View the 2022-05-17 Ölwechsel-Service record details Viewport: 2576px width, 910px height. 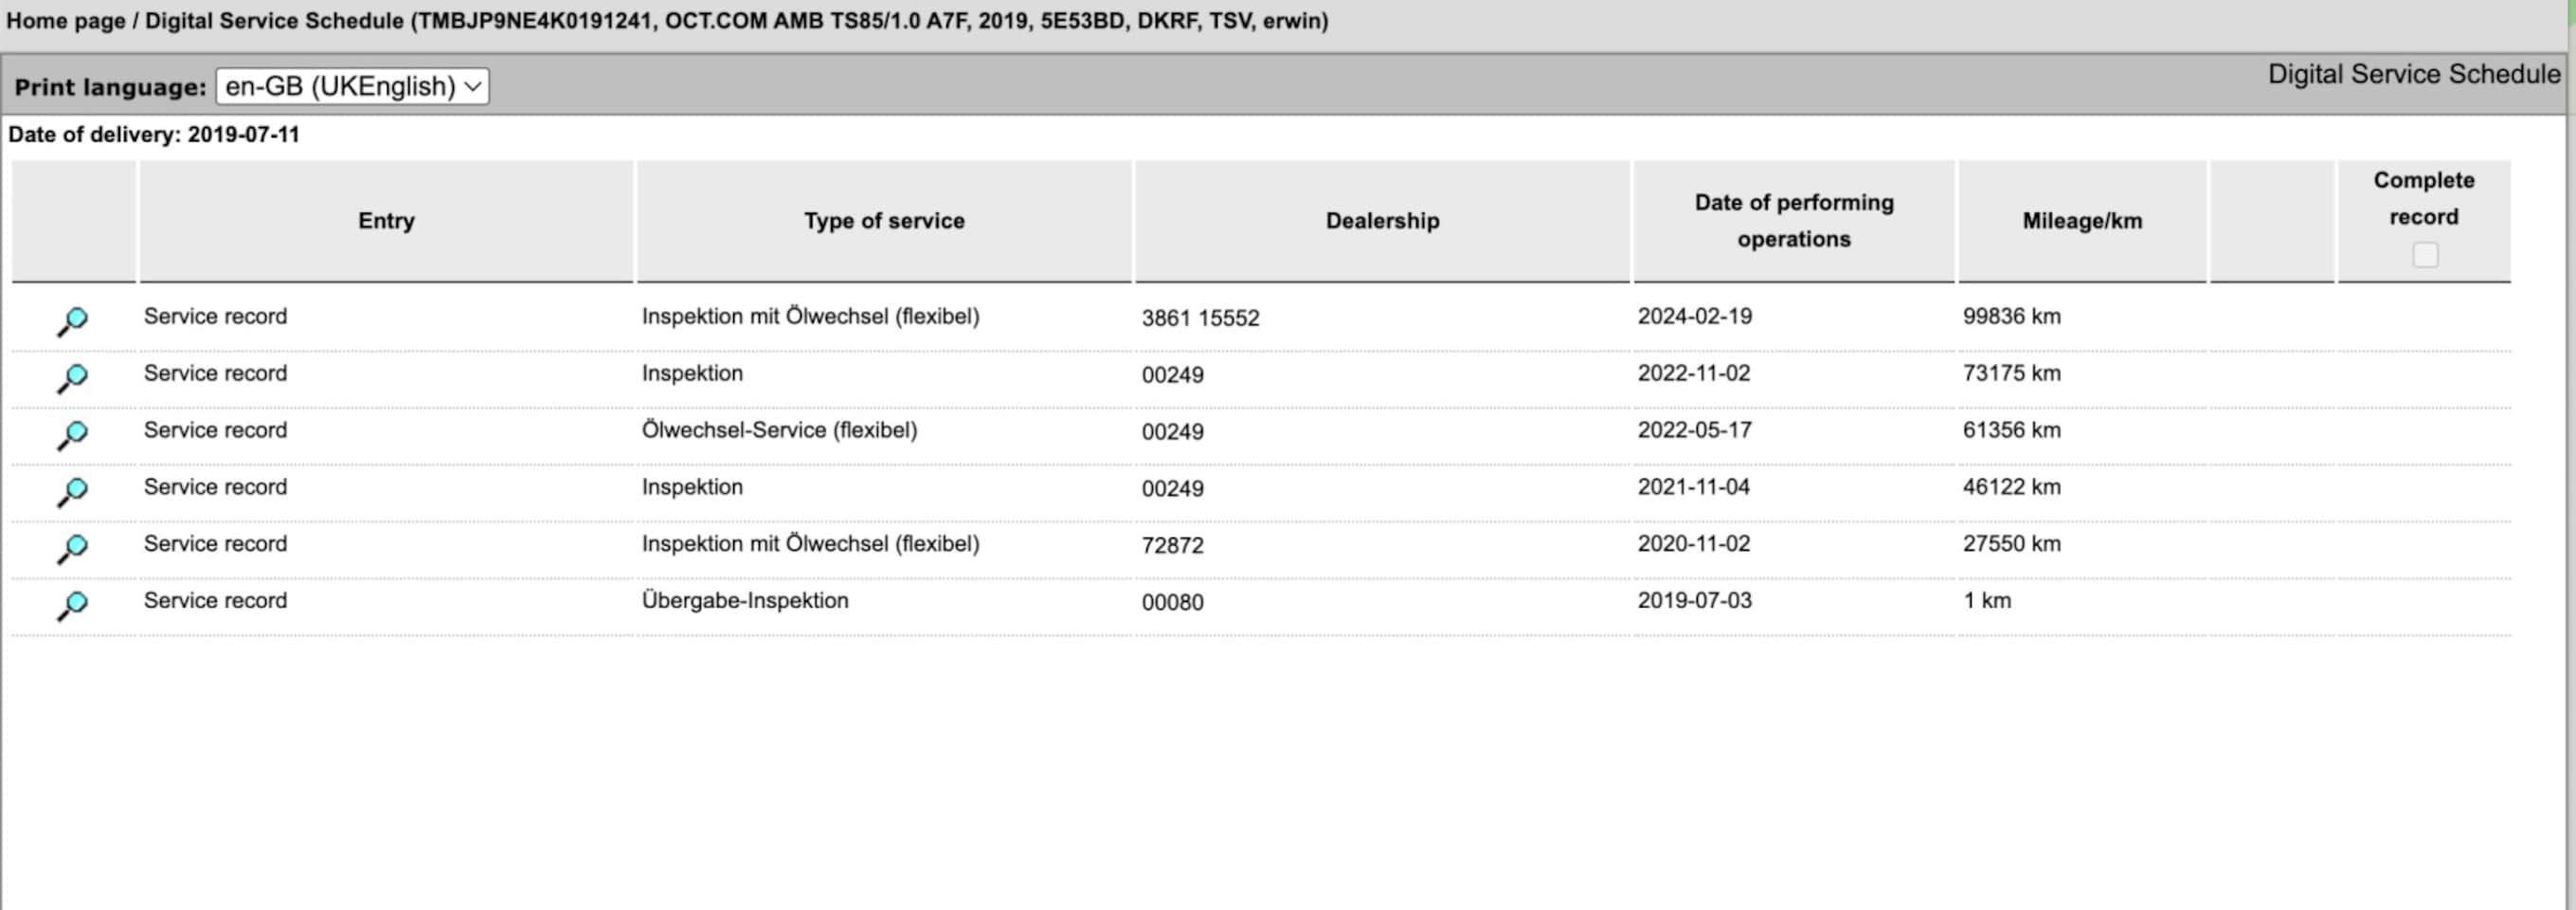(x=72, y=434)
